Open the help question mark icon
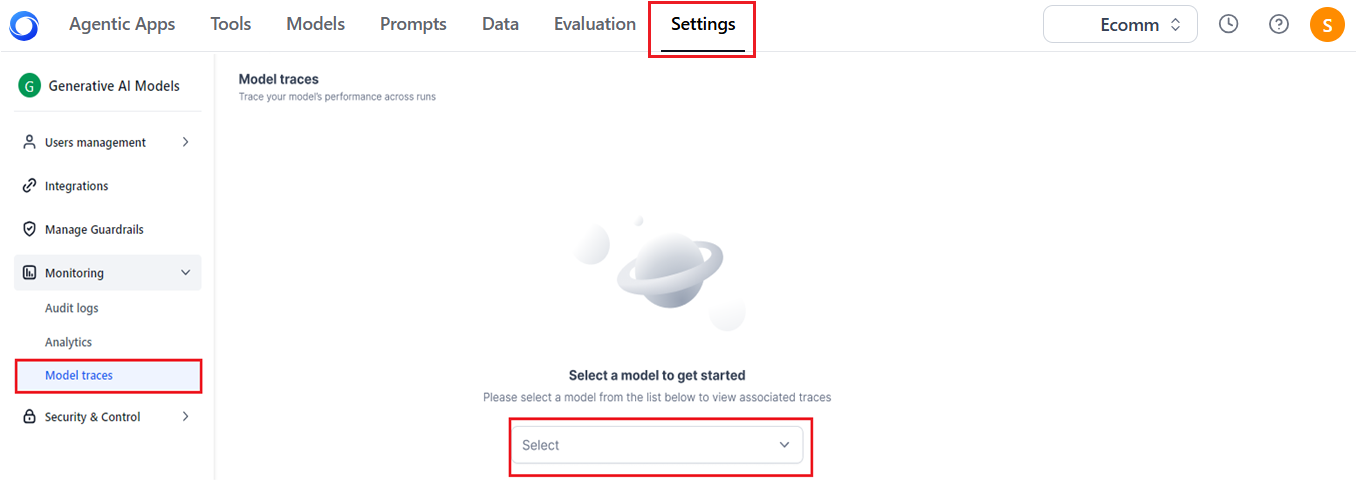 (1278, 24)
